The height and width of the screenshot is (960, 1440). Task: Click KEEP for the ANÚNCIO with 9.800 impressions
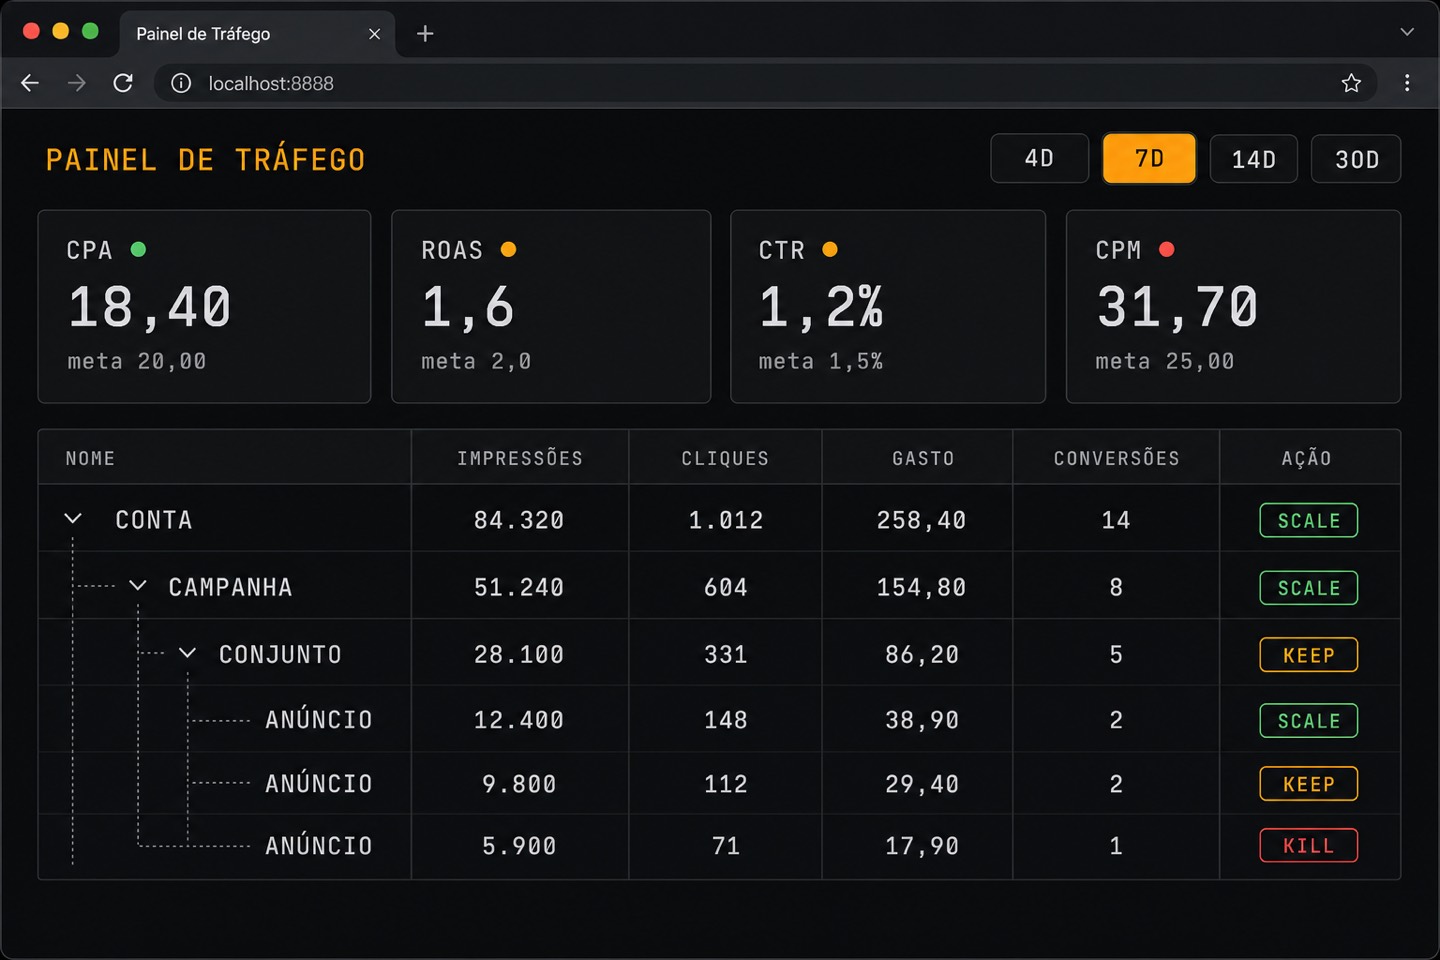click(1308, 784)
